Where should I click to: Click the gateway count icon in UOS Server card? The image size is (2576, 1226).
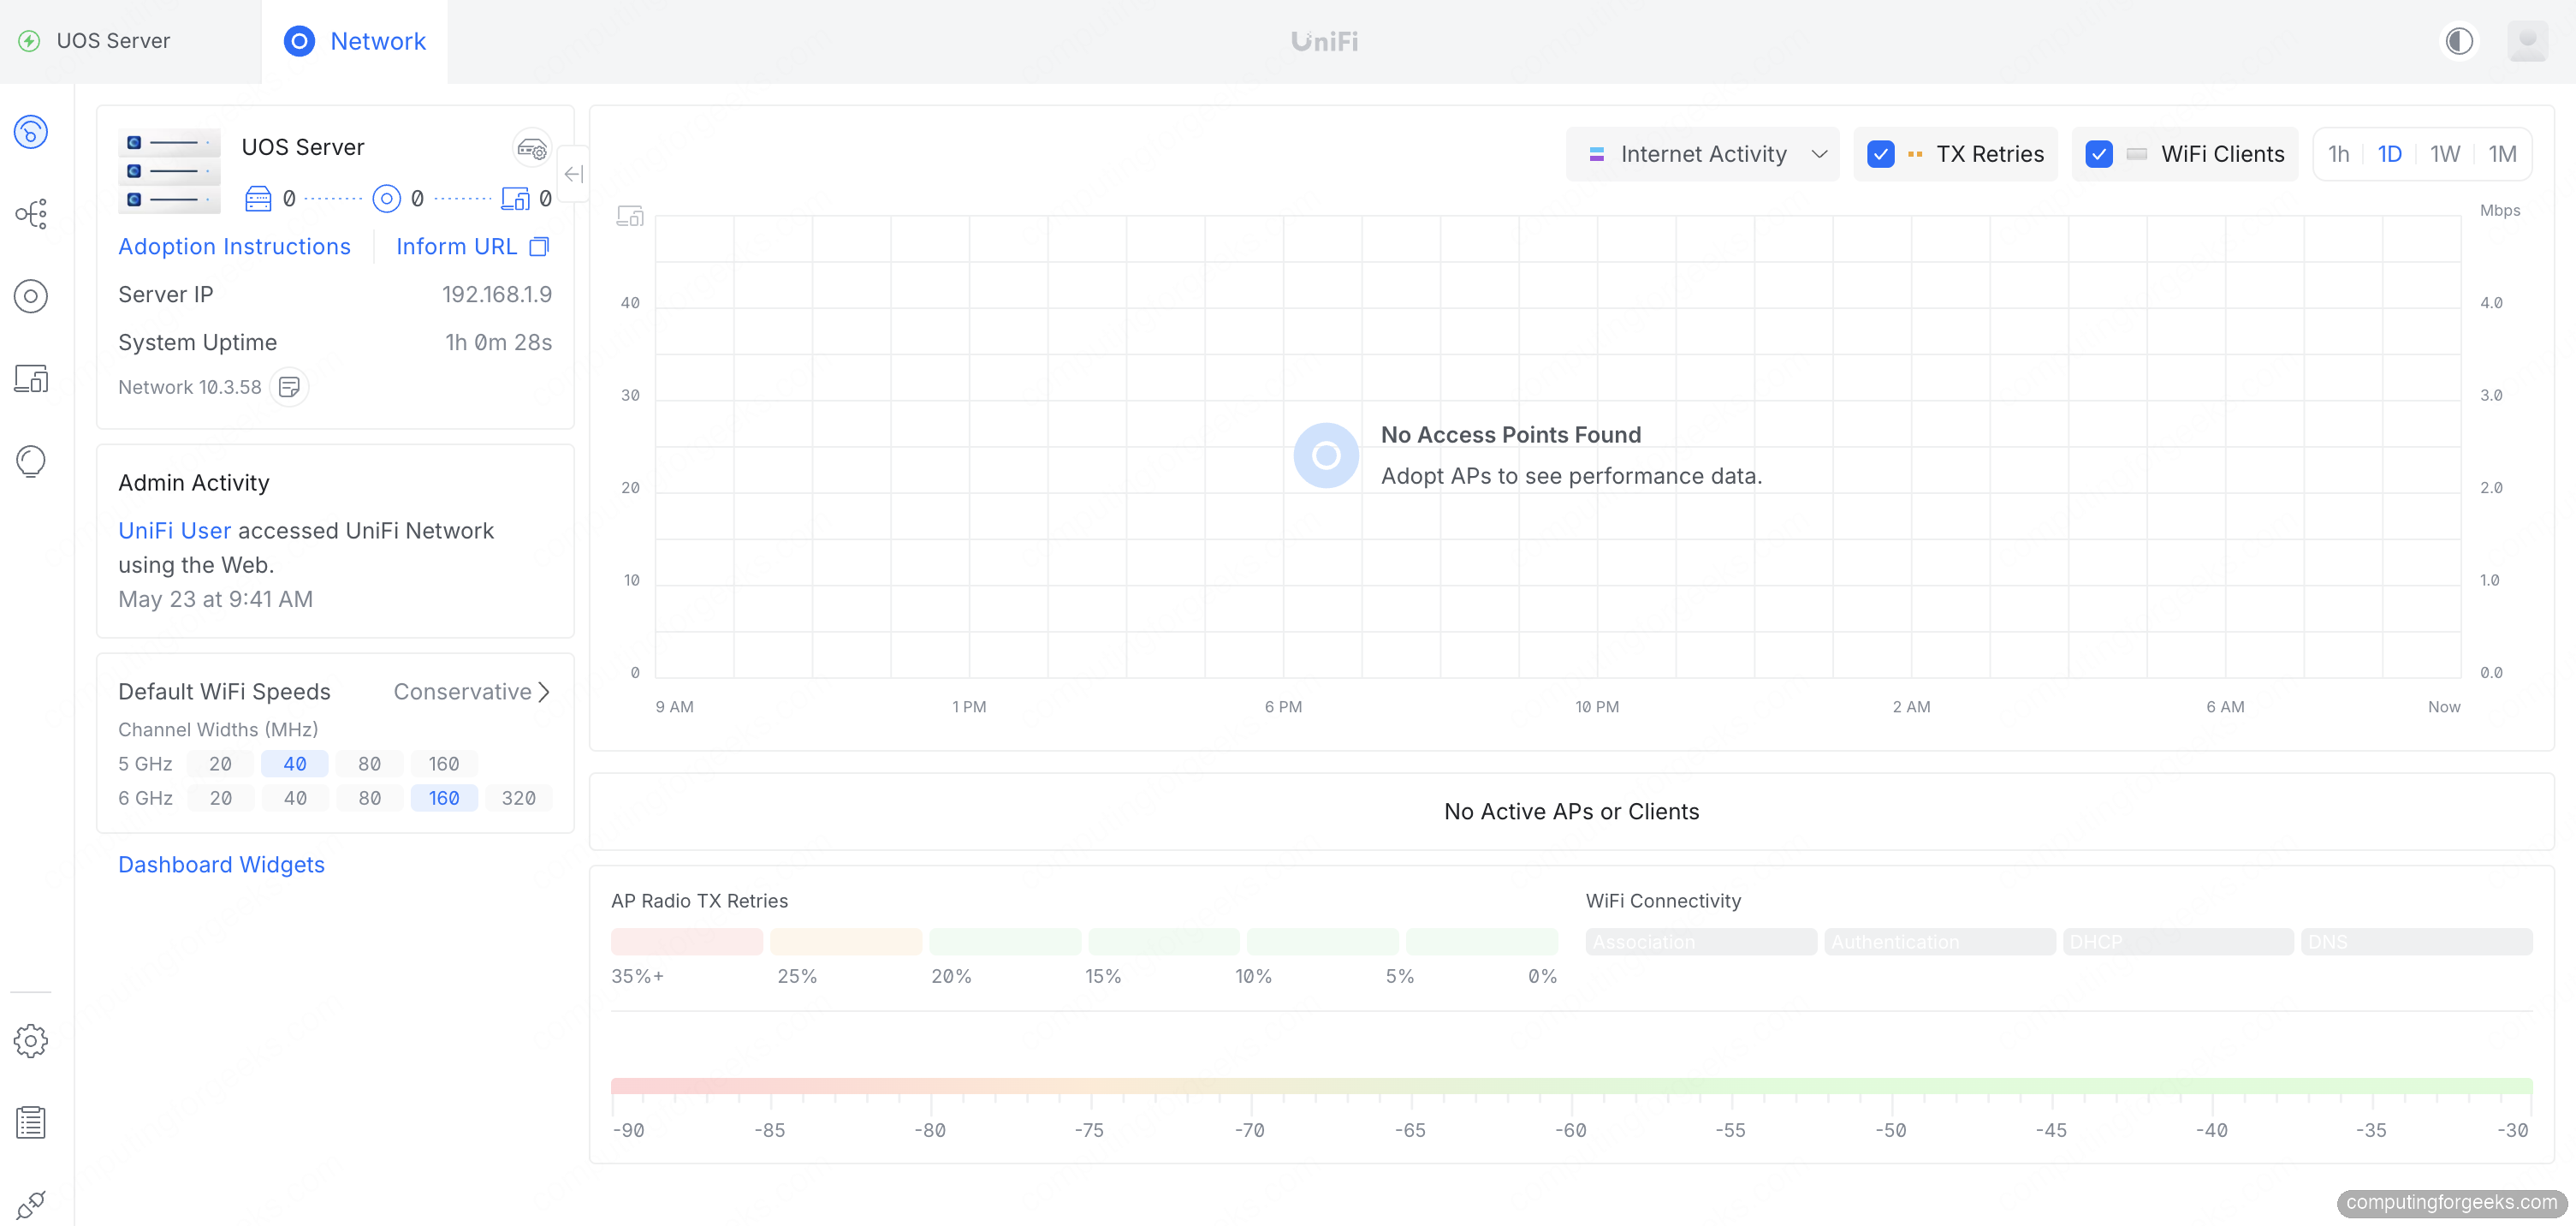click(x=258, y=199)
